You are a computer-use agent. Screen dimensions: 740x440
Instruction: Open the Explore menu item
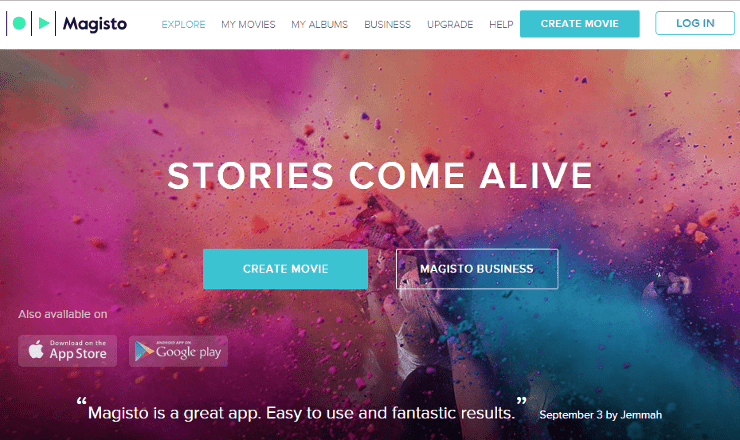point(183,25)
